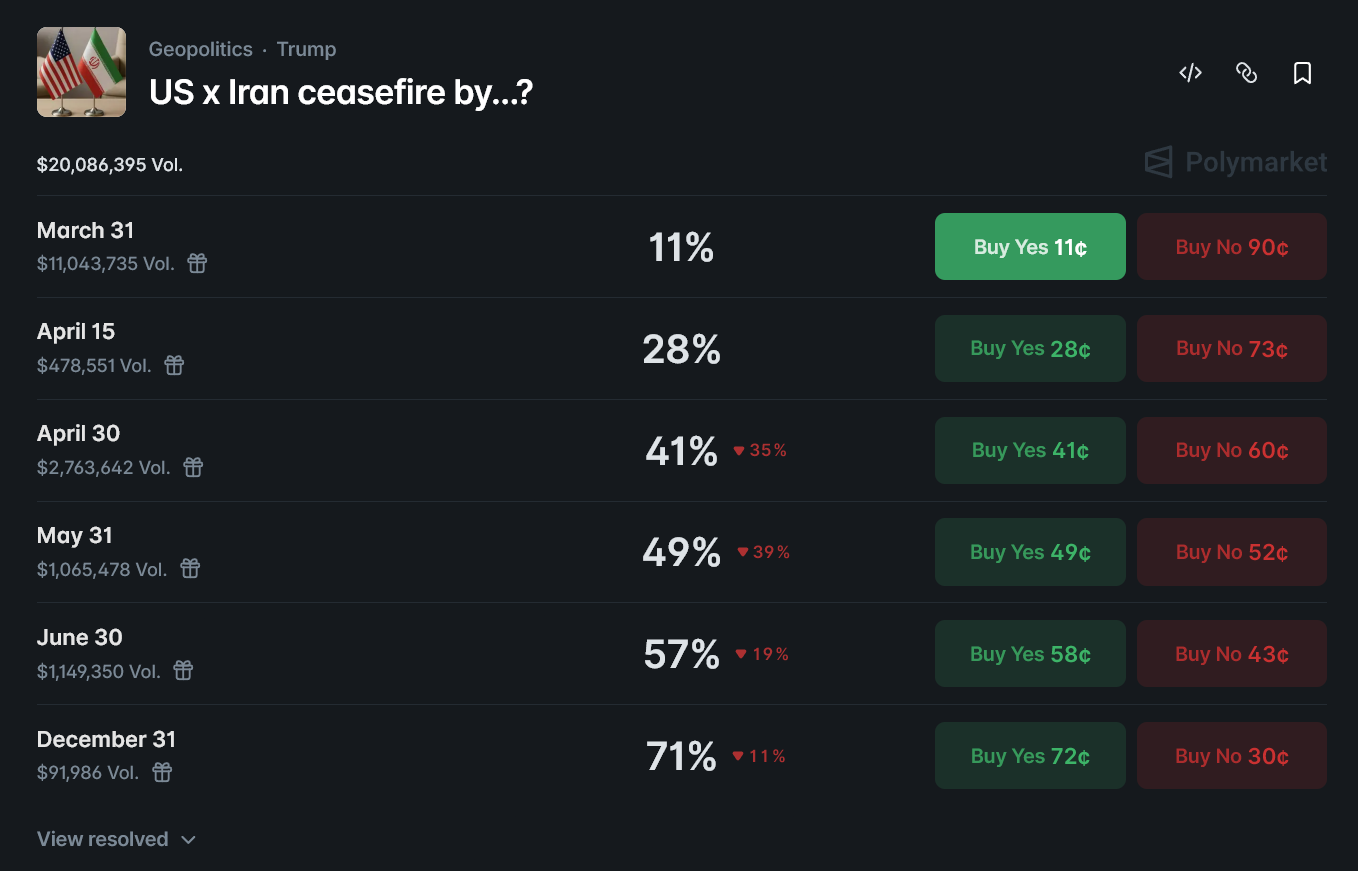Buy No at 43¢ for June 30
The width and height of the screenshot is (1358, 871).
click(x=1231, y=653)
